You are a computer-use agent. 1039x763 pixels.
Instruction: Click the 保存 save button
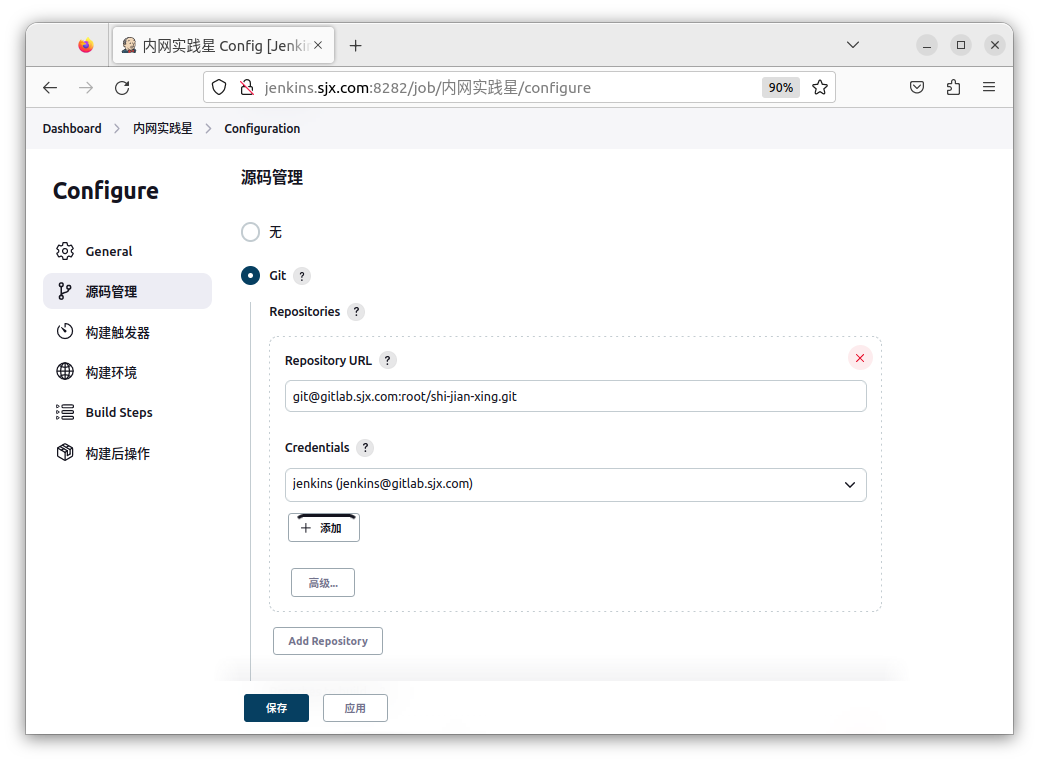[276, 708]
